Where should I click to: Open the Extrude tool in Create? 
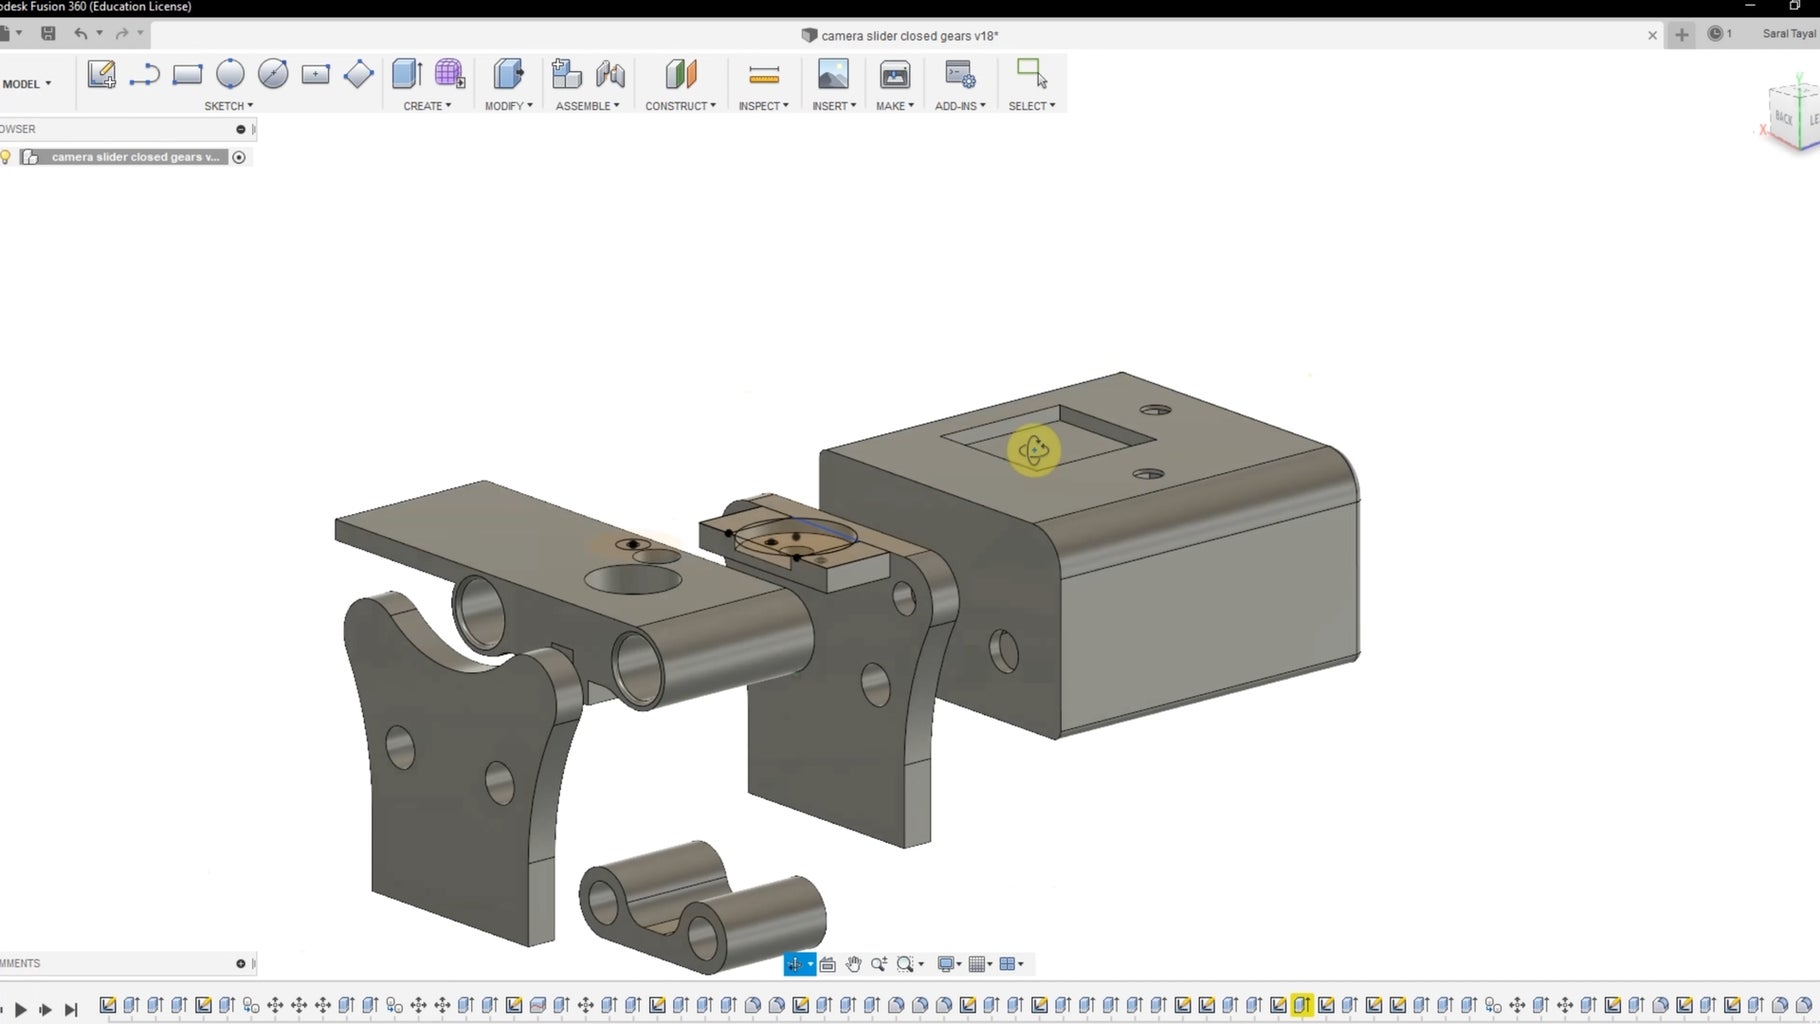point(407,75)
